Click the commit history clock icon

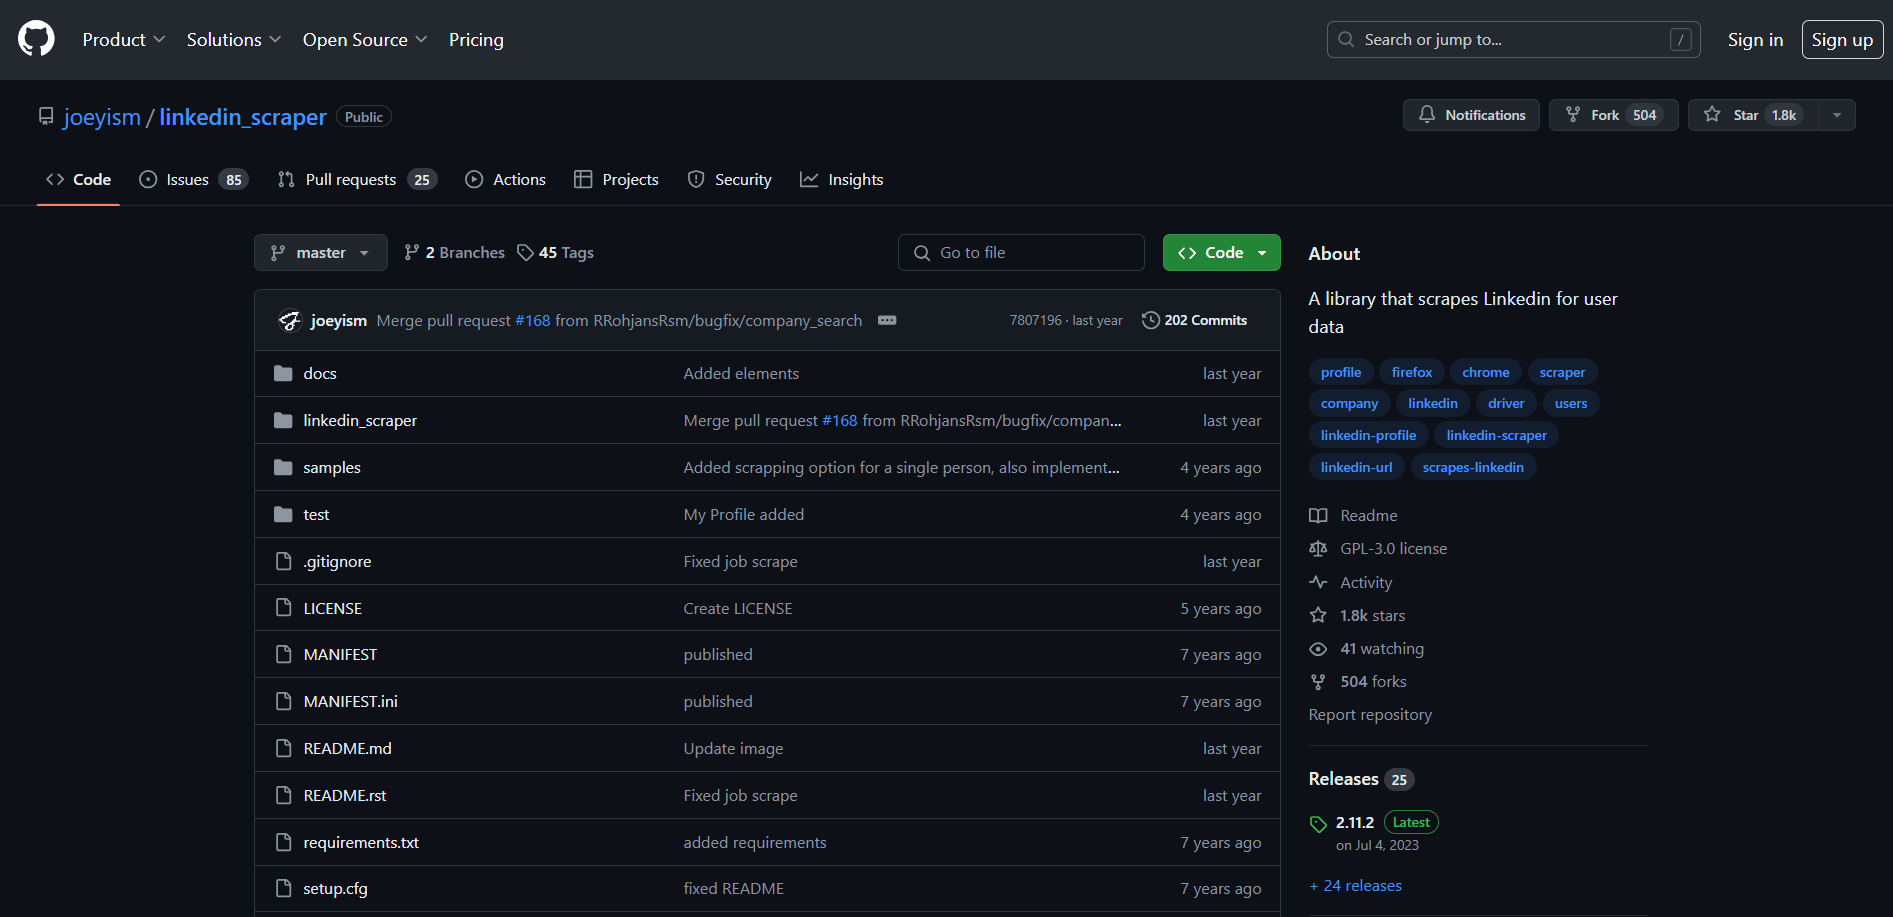[x=1150, y=320]
